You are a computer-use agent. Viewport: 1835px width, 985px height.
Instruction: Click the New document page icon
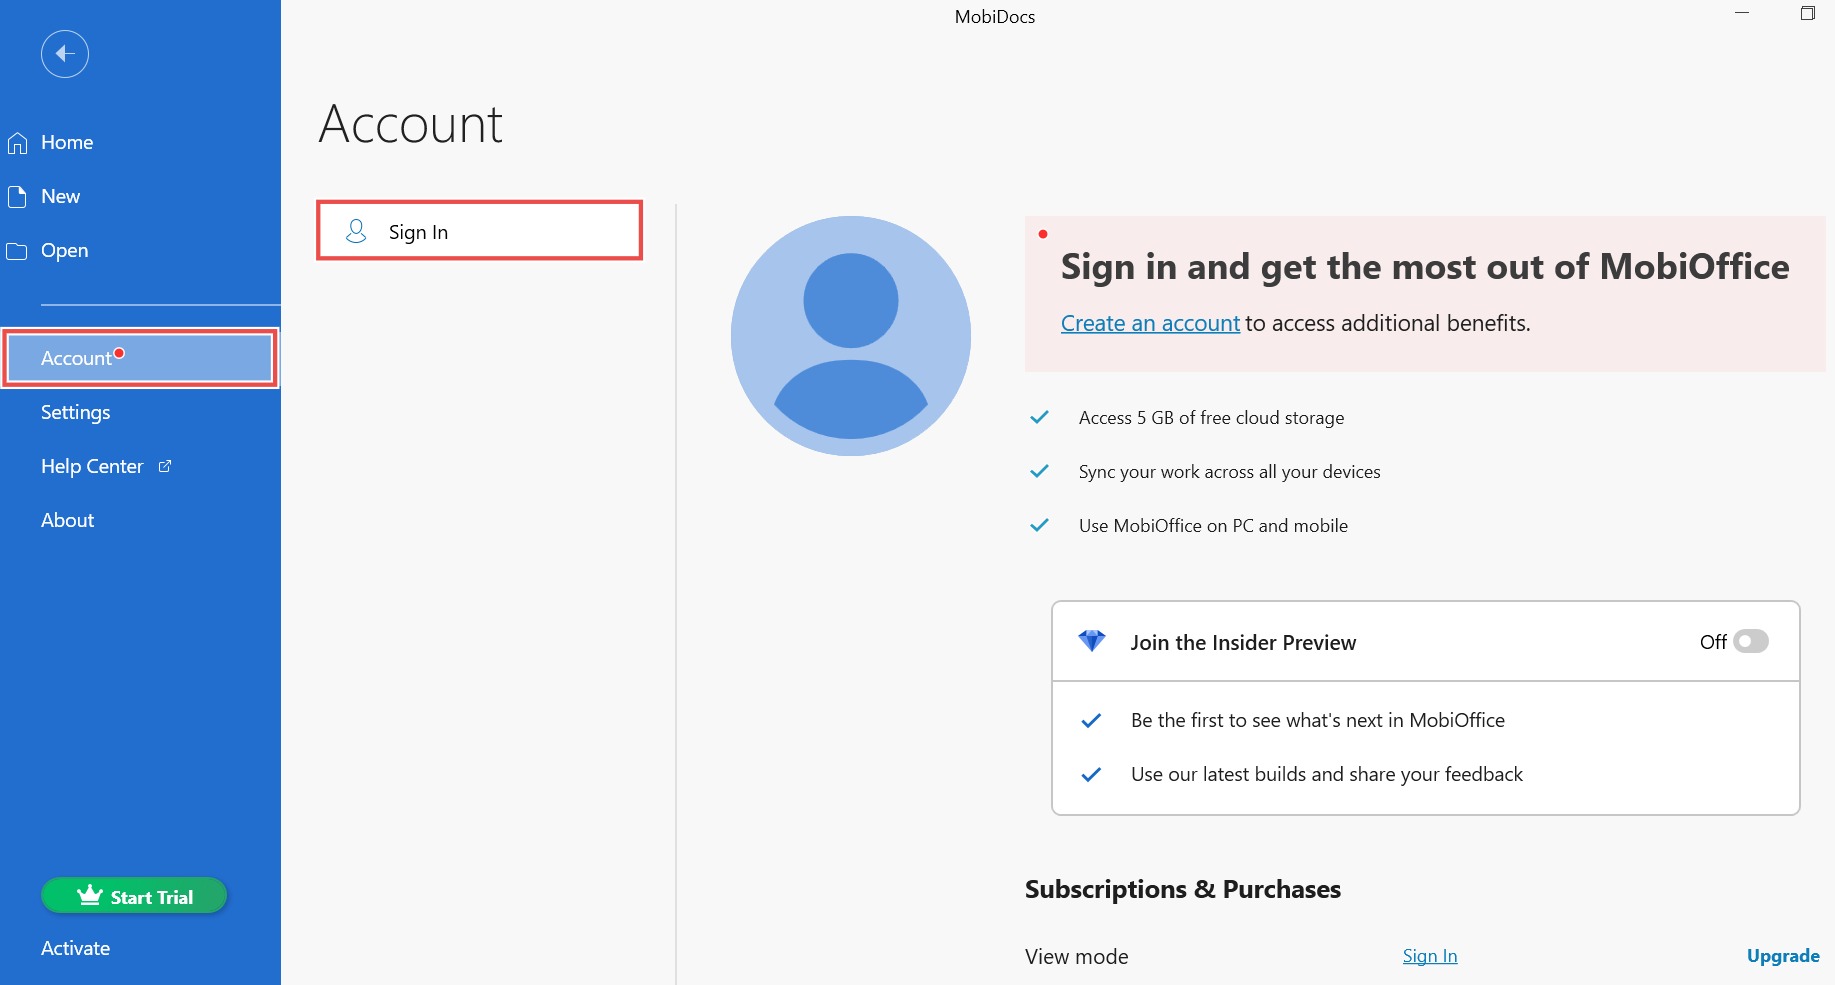tap(17, 197)
